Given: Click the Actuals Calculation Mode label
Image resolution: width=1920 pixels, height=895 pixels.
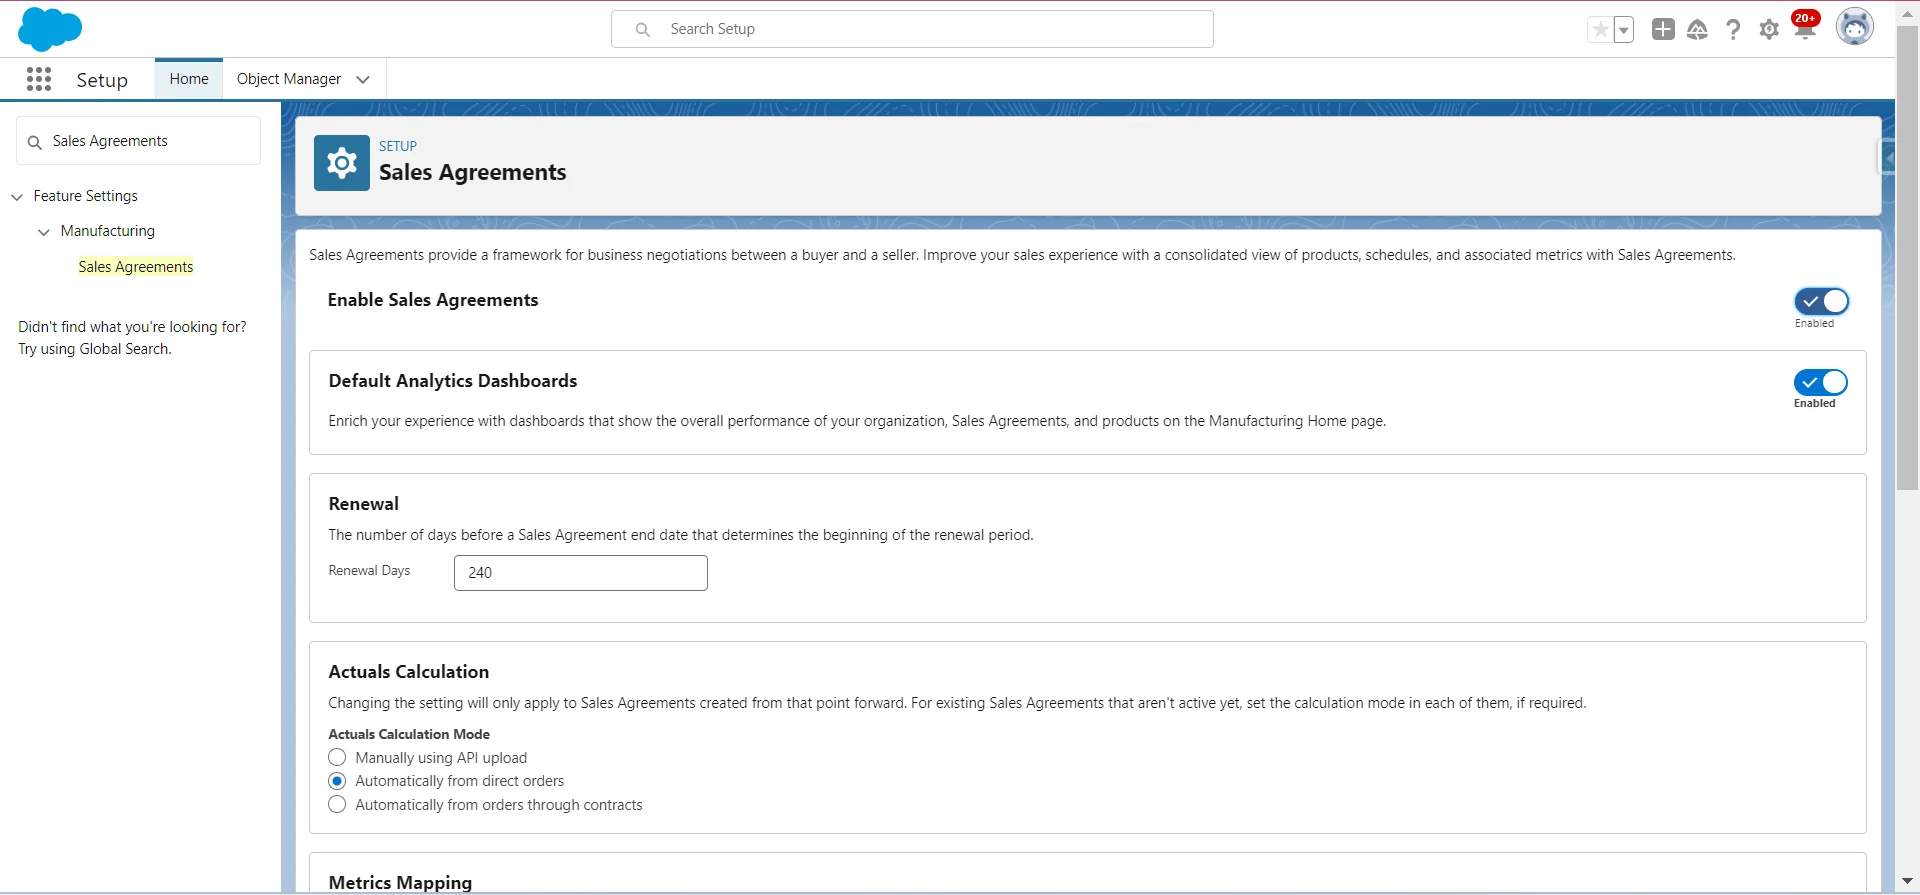Looking at the screenshot, I should coord(409,734).
